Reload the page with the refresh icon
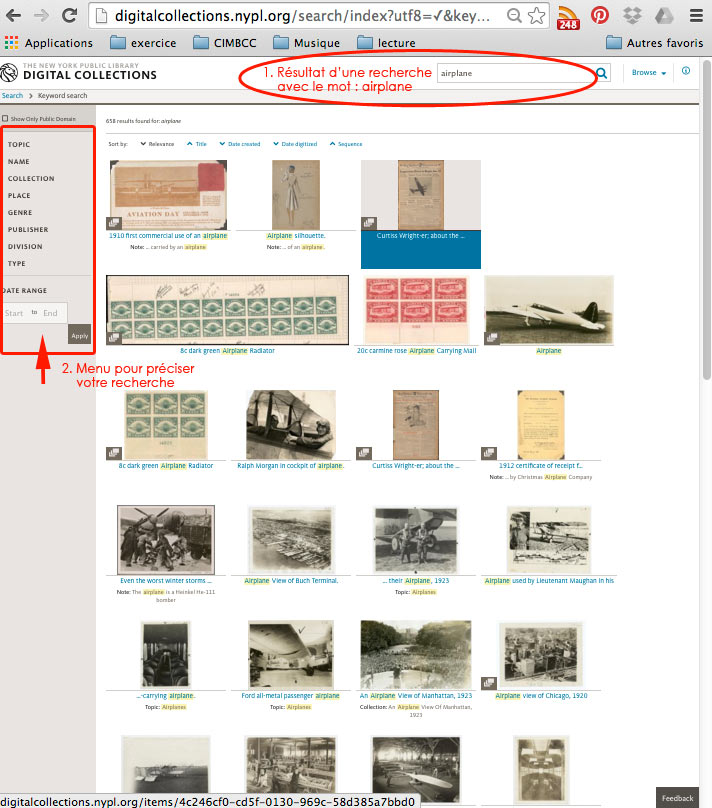This screenshot has height=808, width=712. point(69,16)
